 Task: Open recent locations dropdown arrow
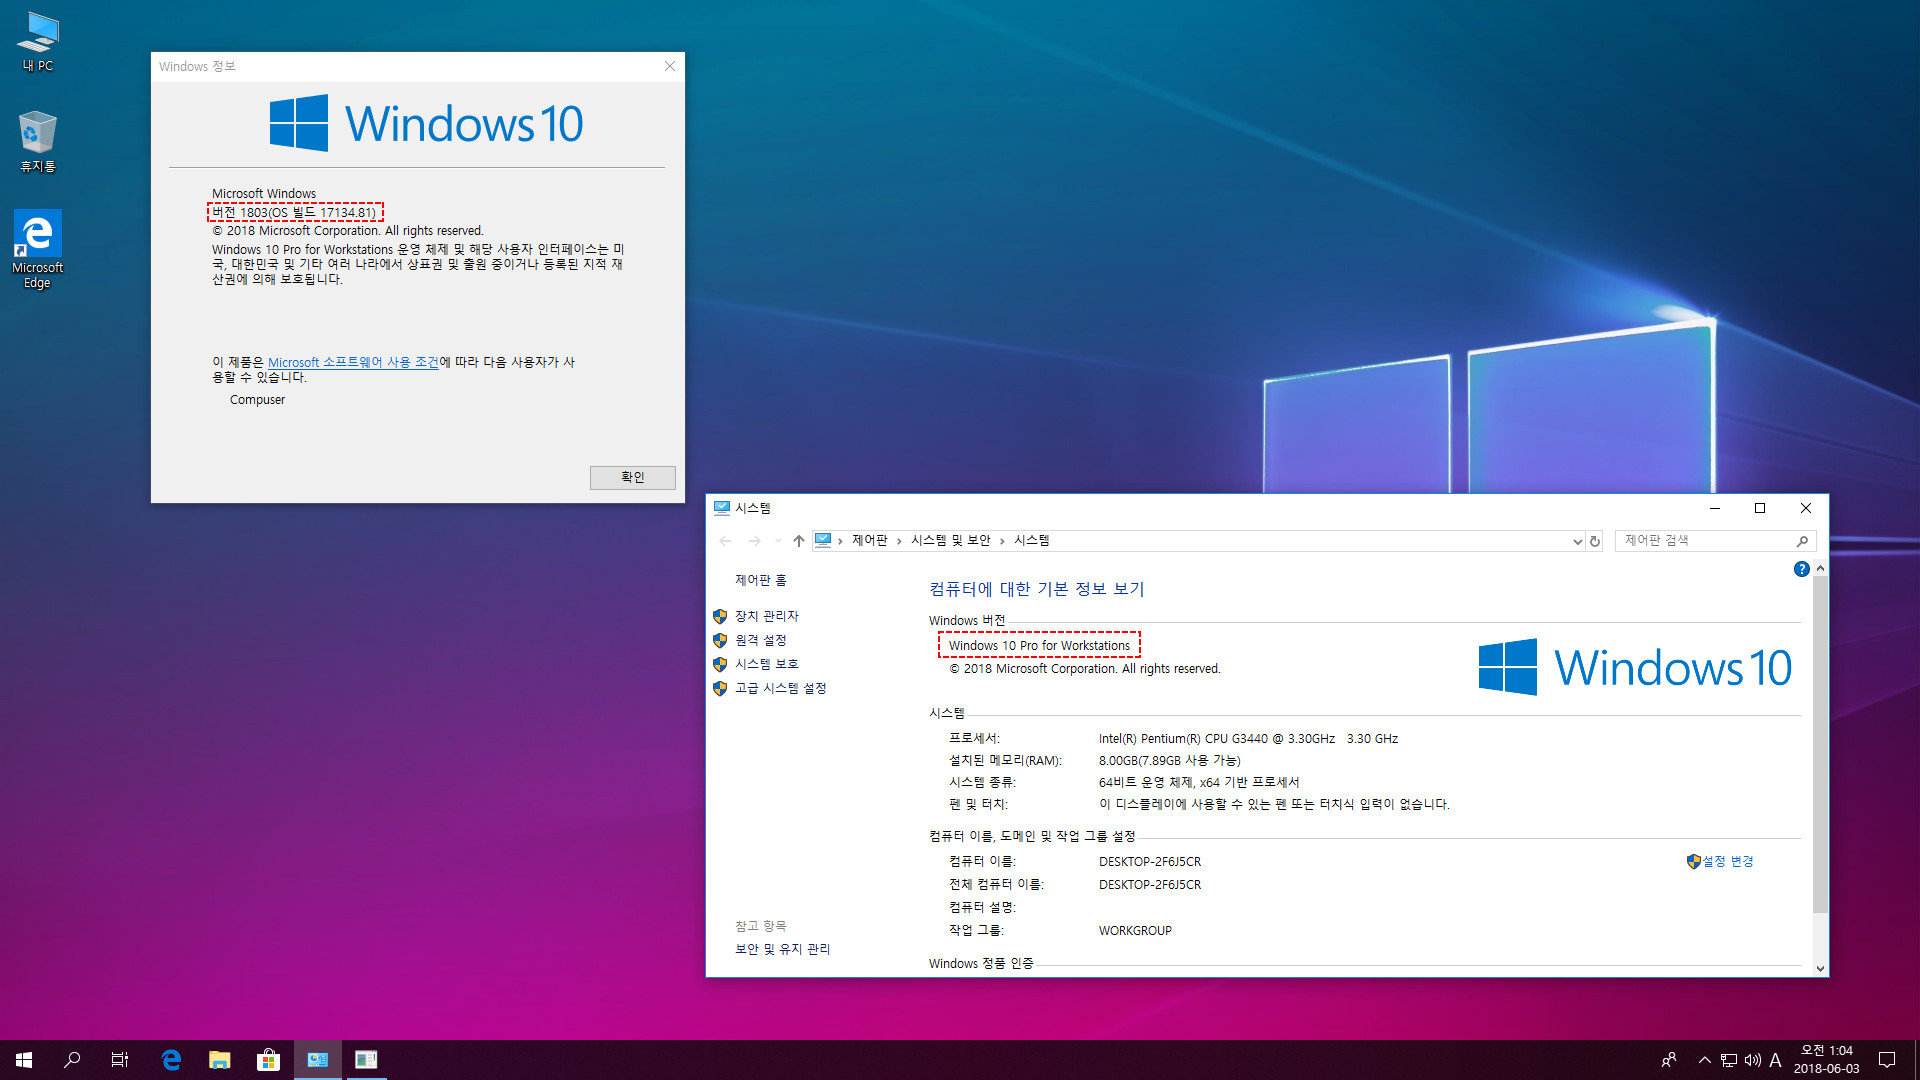point(778,541)
